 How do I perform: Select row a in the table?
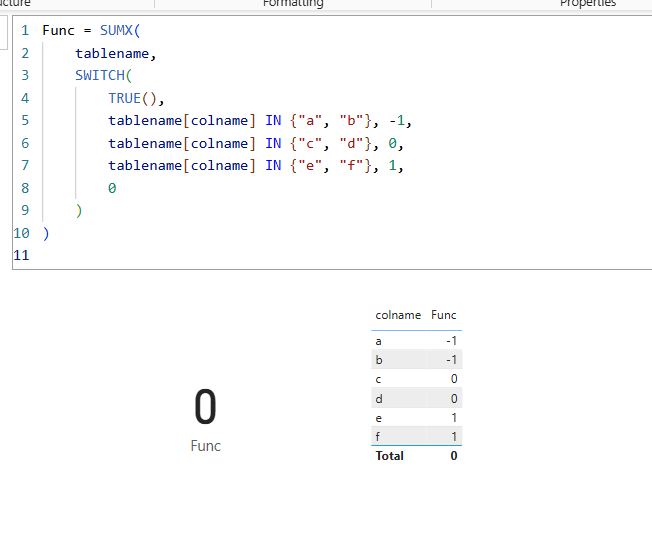pyautogui.click(x=416, y=341)
